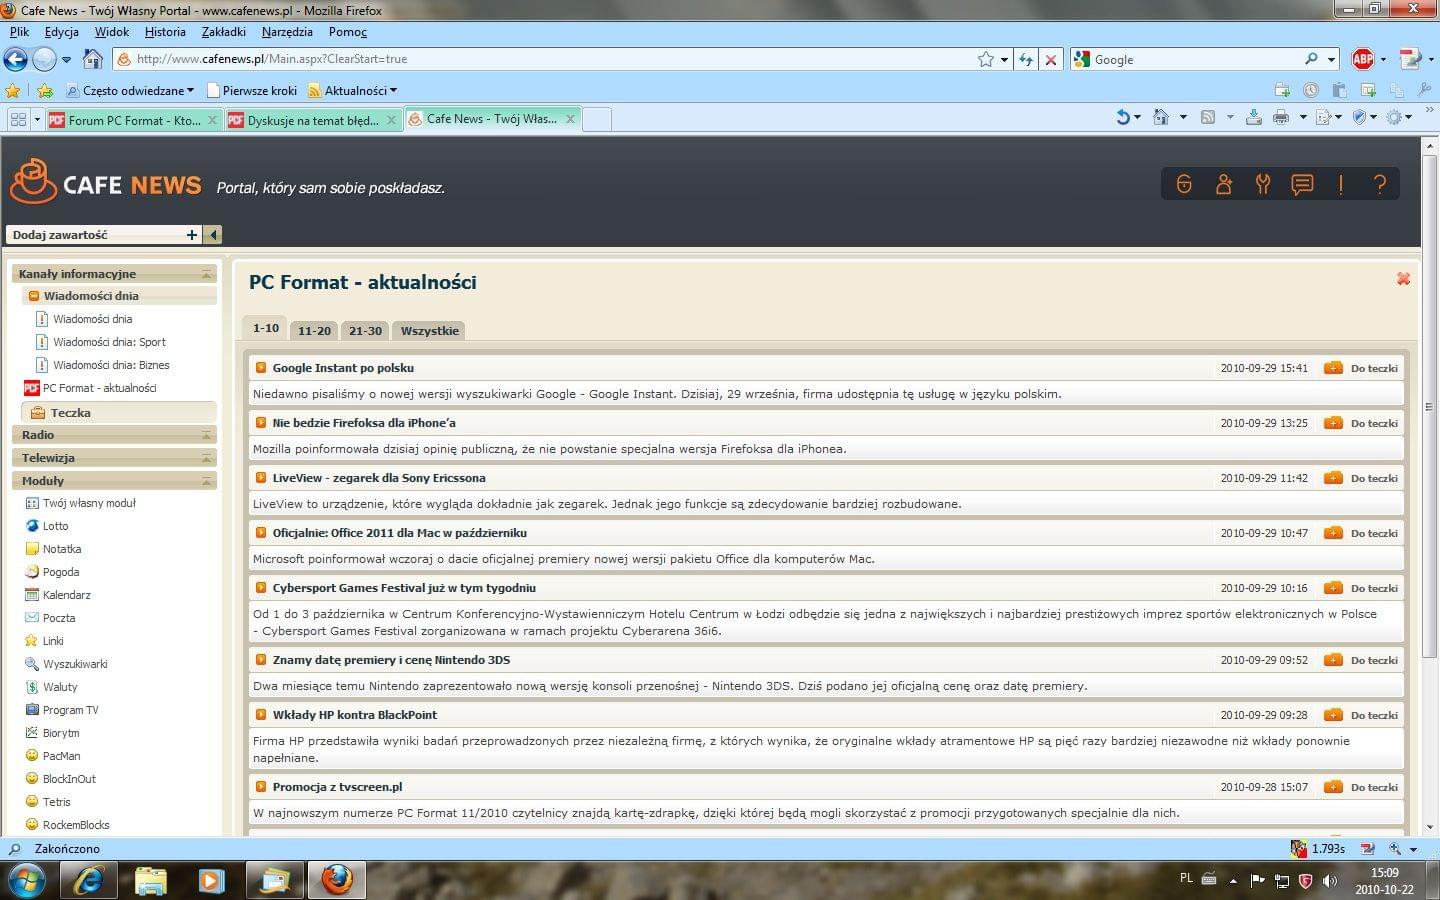Toggle the 'Nie bedzie Firefoksa' orange arrow
Screen dimensions: 1440x900
pos(261,423)
